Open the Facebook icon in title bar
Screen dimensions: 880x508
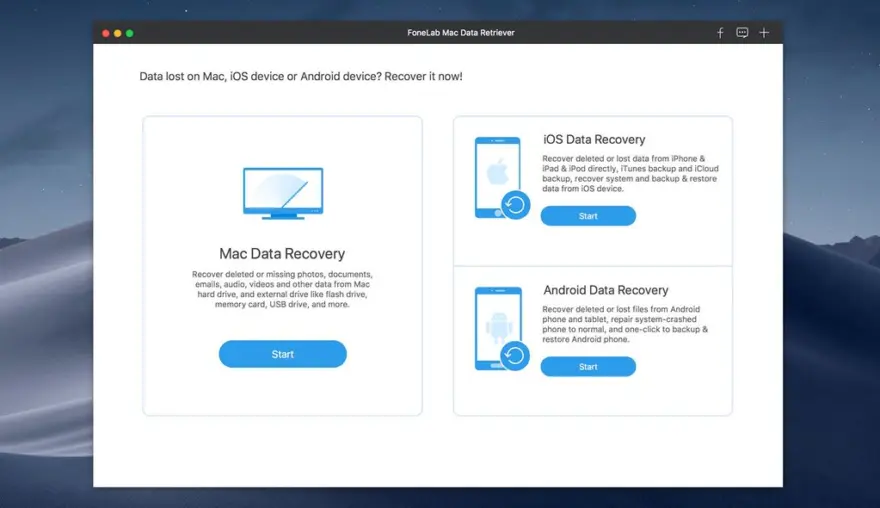tap(720, 33)
